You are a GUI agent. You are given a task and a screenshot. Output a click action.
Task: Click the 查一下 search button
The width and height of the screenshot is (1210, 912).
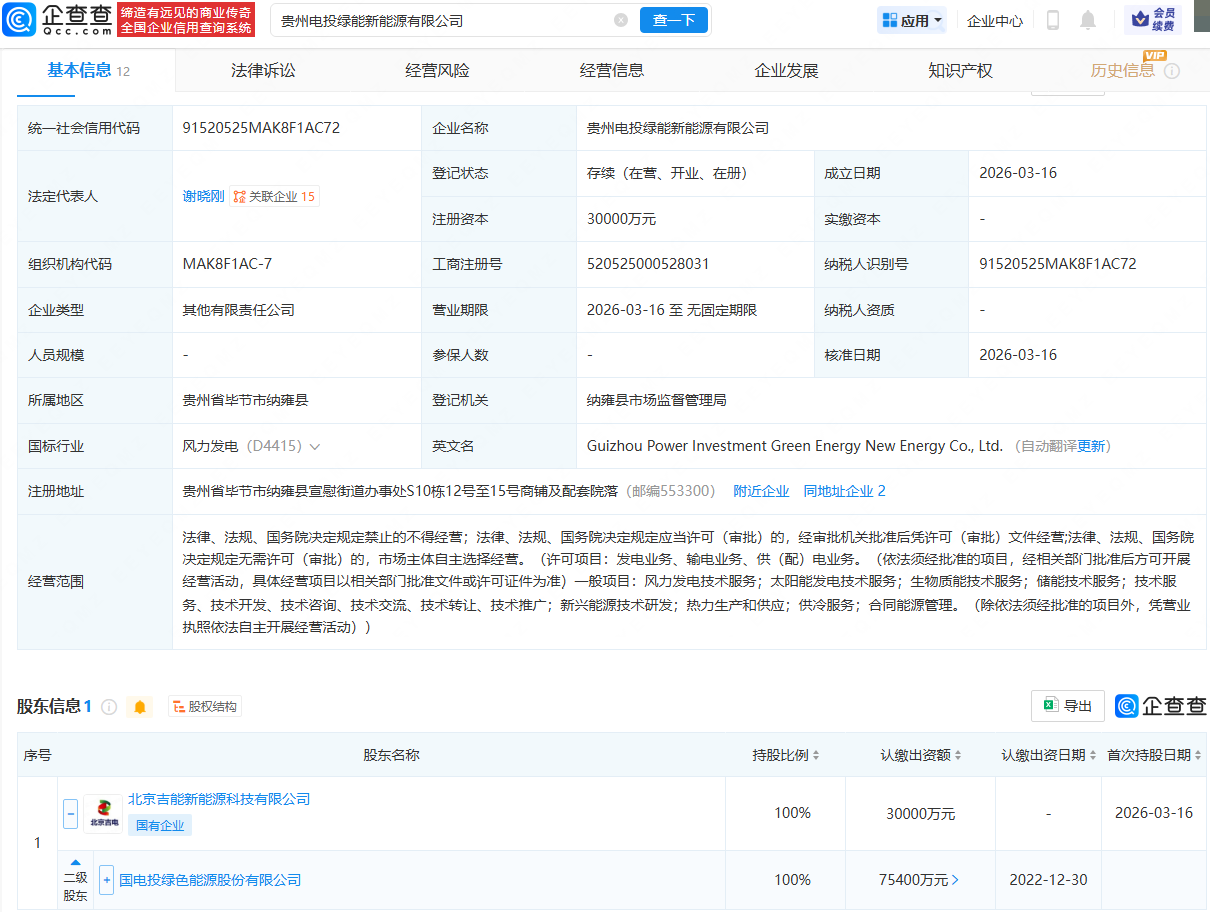(x=673, y=20)
